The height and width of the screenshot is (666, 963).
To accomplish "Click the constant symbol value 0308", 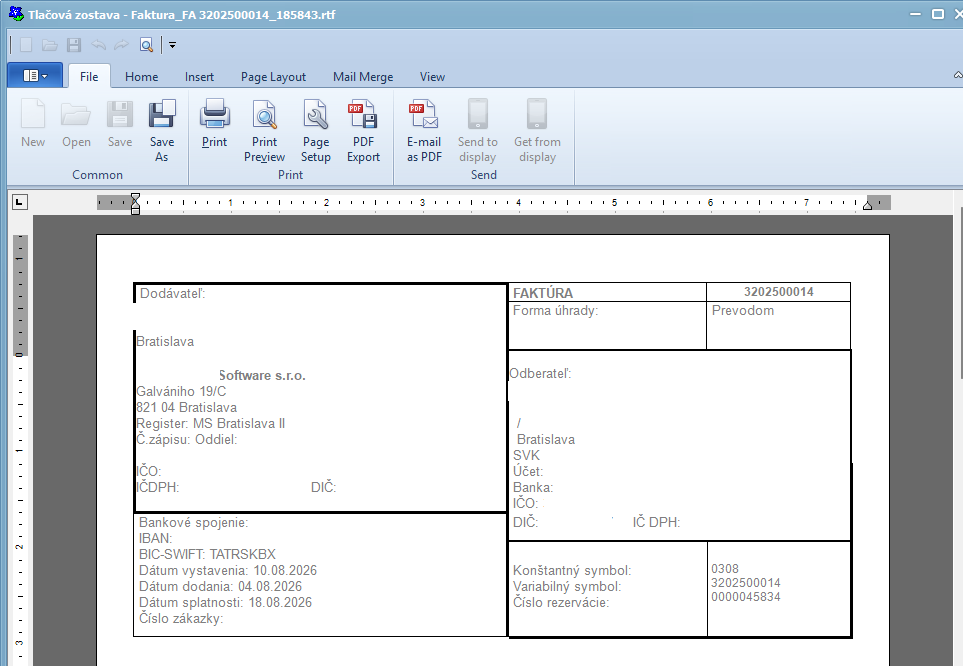I will pos(725,569).
